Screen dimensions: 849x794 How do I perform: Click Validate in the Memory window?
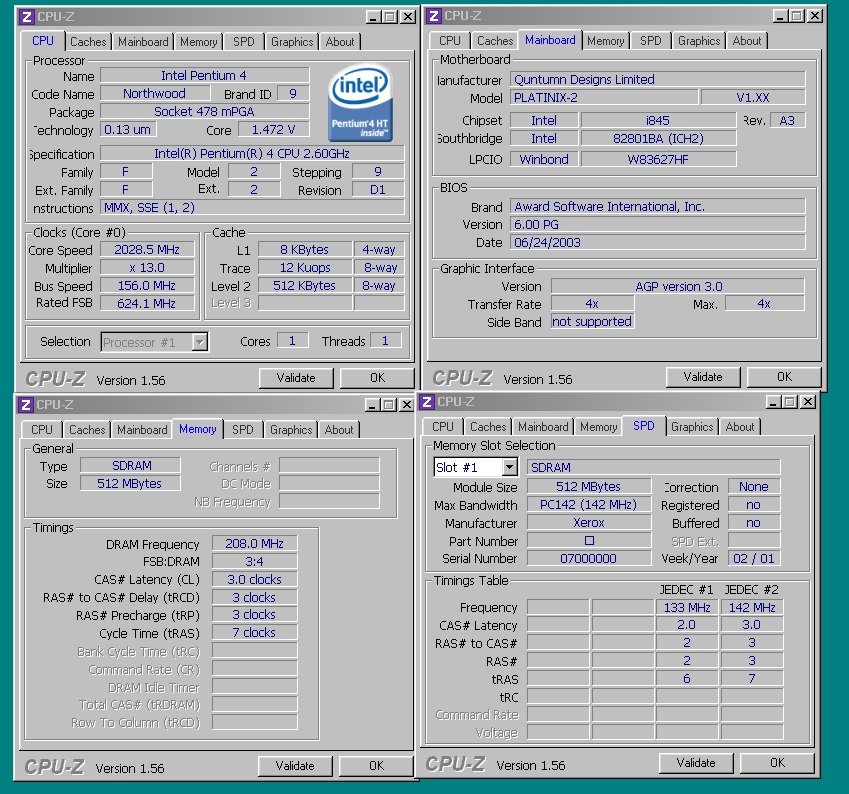[x=295, y=766]
